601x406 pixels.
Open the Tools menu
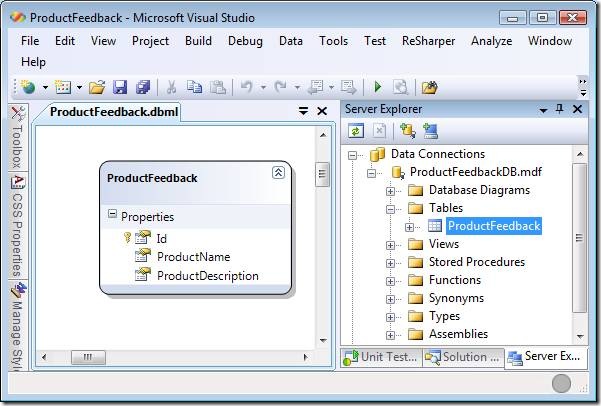(x=333, y=41)
